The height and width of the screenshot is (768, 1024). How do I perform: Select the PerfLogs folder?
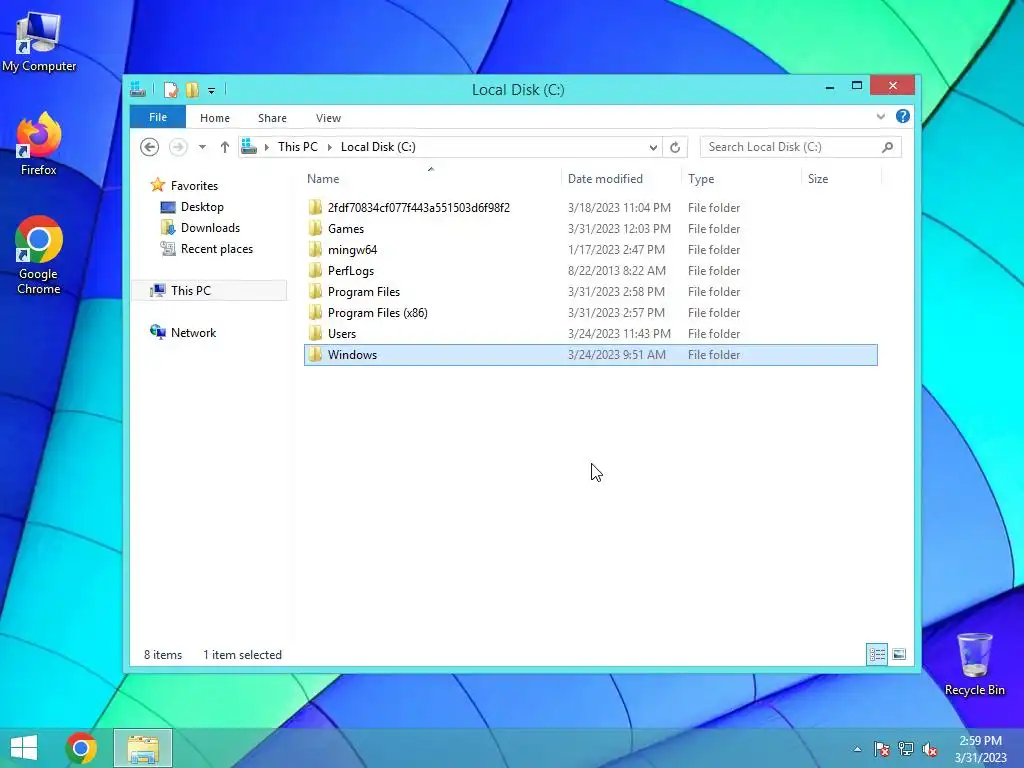pyautogui.click(x=590, y=270)
